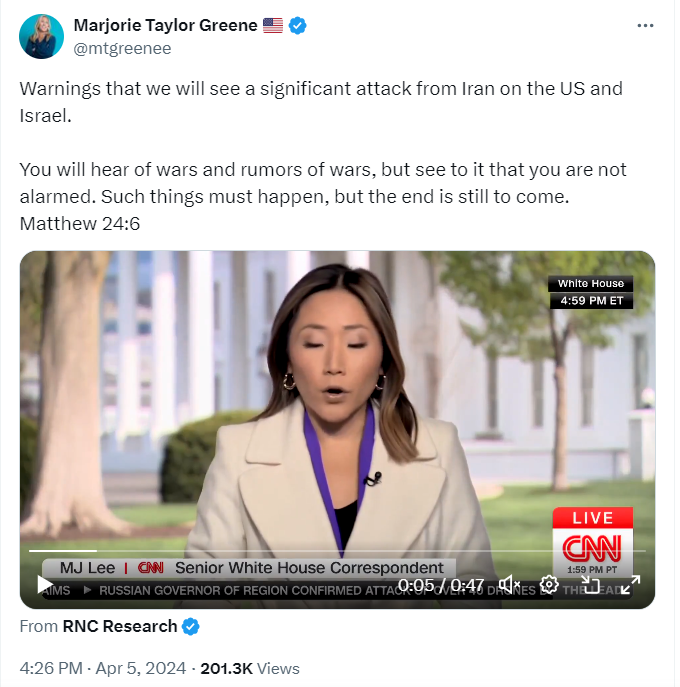Image resolution: width=680 pixels, height=687 pixels.
Task: Click the blue verified badge beside Greene
Action: pos(298,25)
